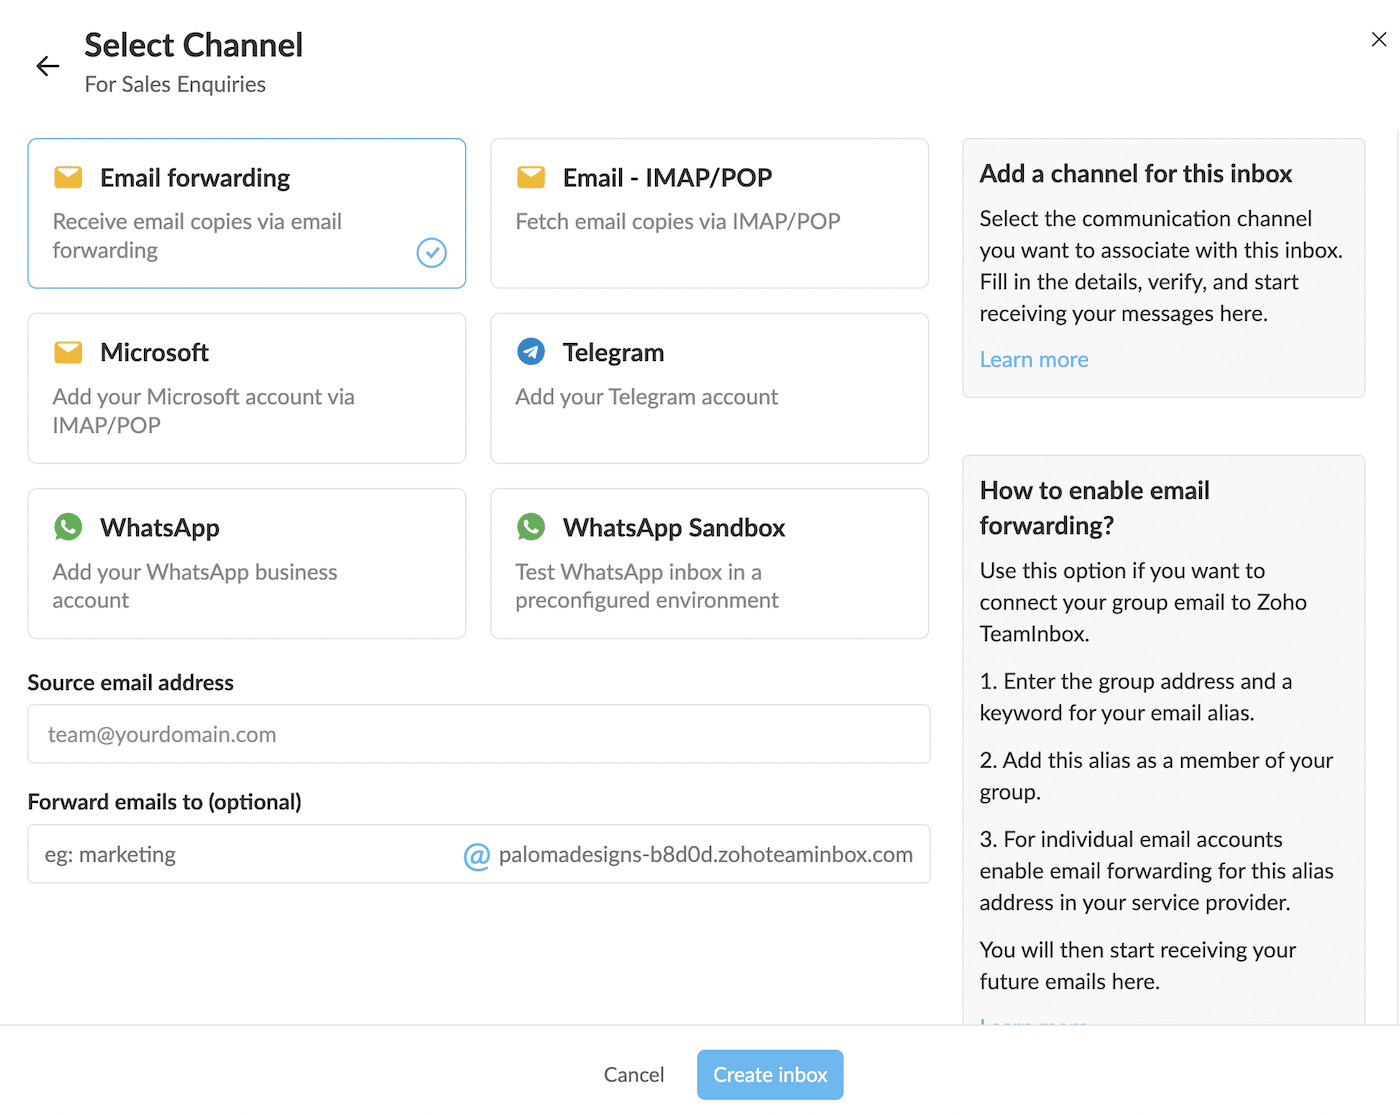Click the WhatsApp channel icon

click(68, 526)
